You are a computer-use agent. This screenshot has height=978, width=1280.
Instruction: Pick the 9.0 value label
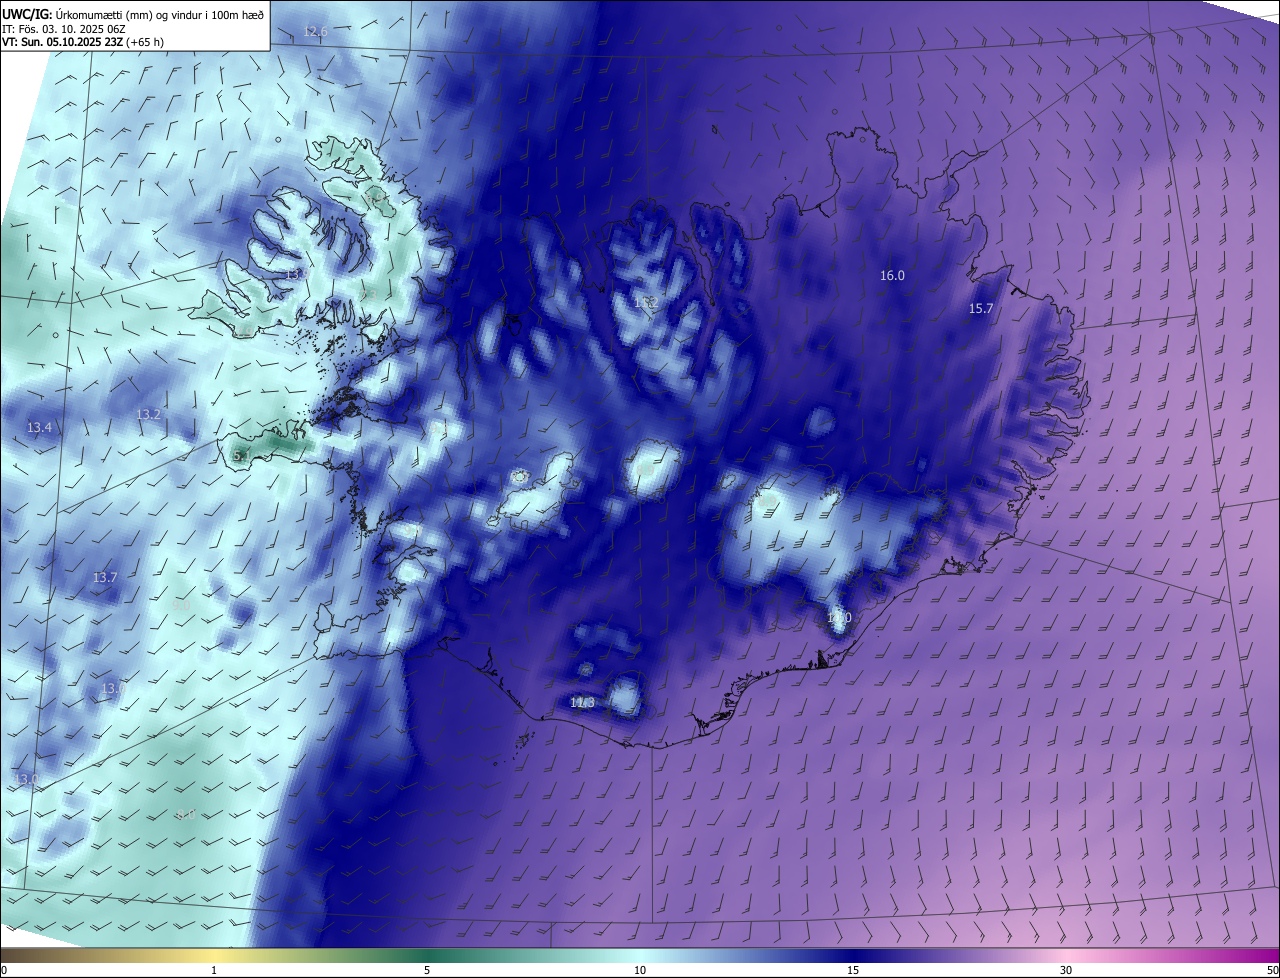(x=181, y=605)
